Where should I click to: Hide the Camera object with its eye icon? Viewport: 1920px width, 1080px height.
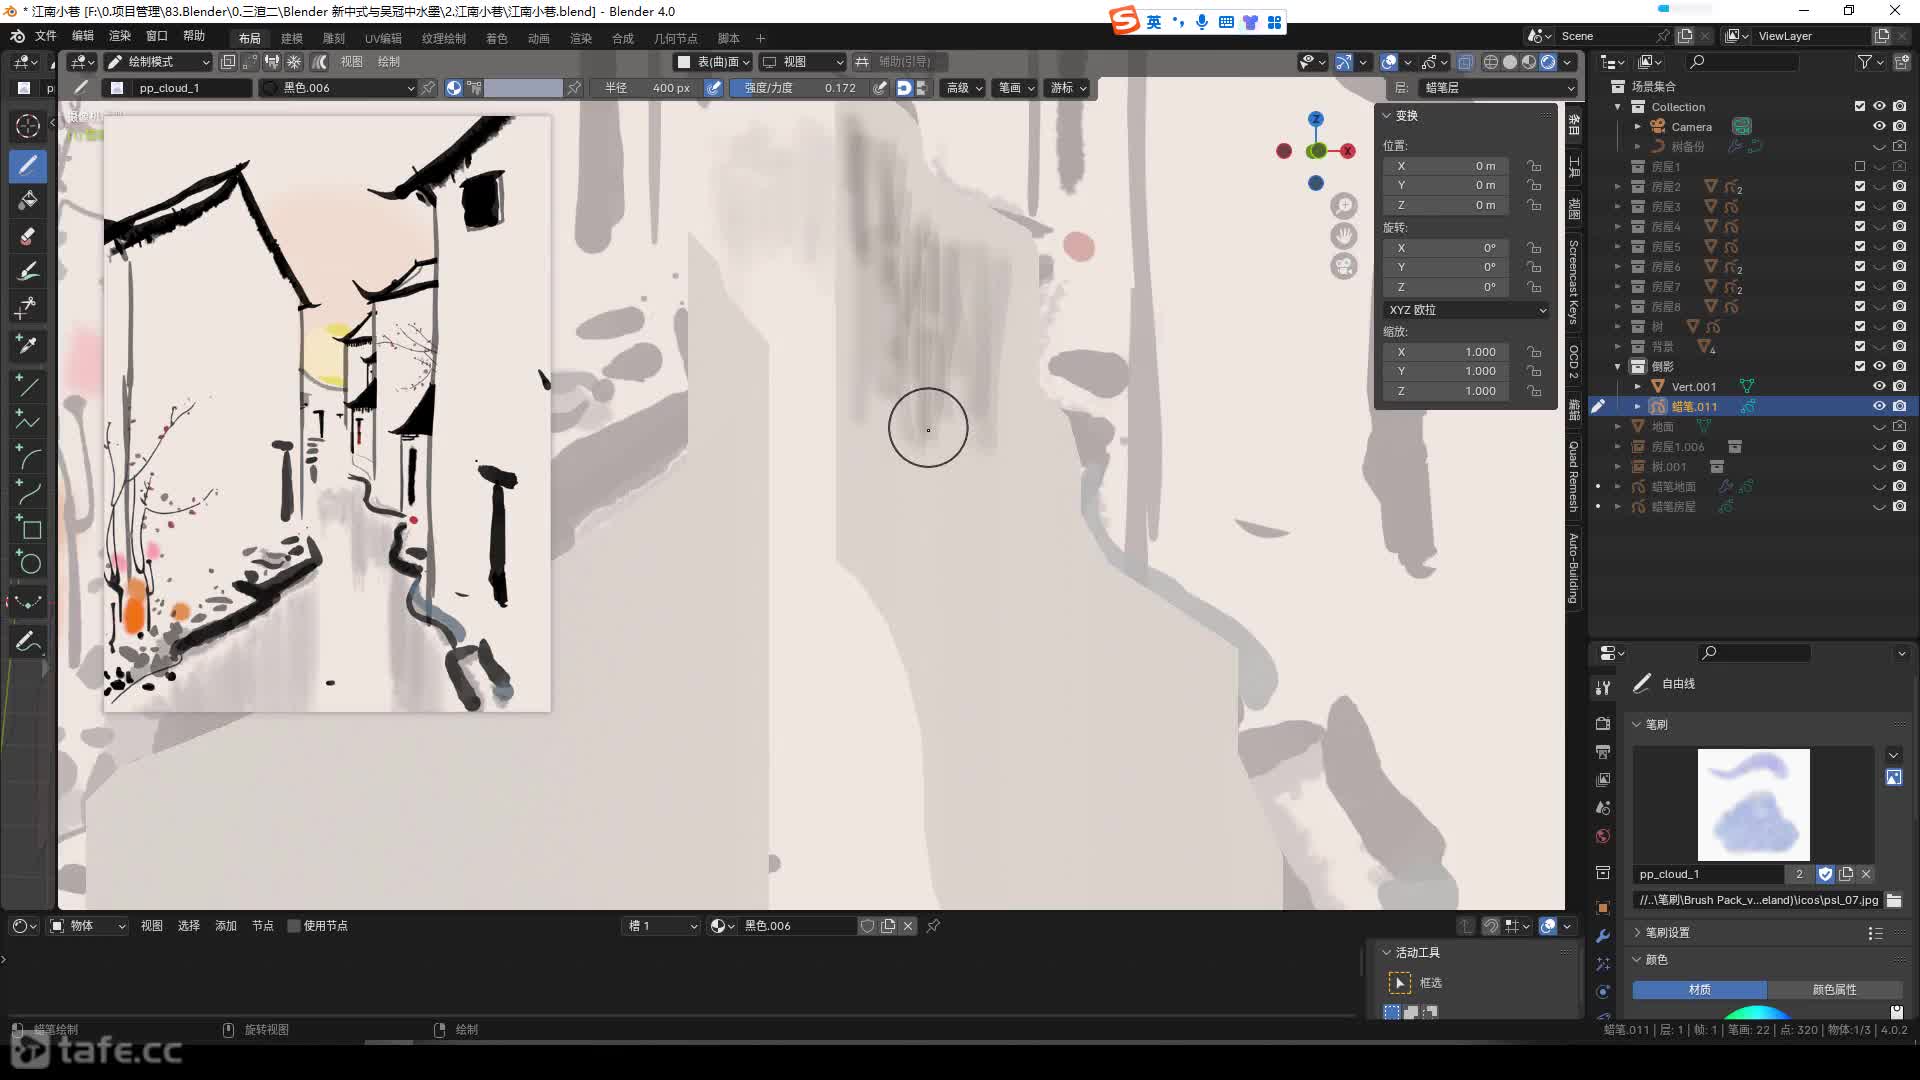point(1879,126)
